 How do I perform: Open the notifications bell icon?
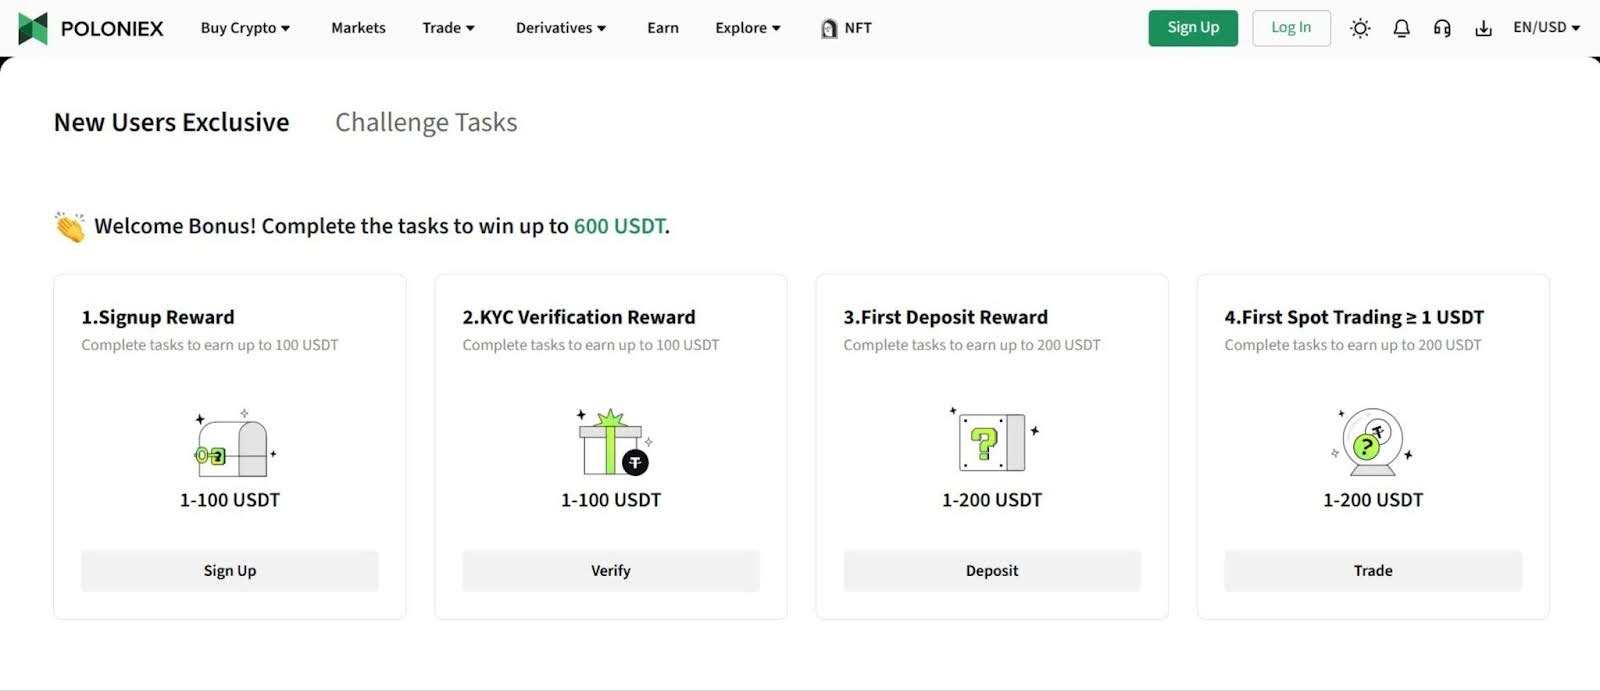coord(1401,28)
